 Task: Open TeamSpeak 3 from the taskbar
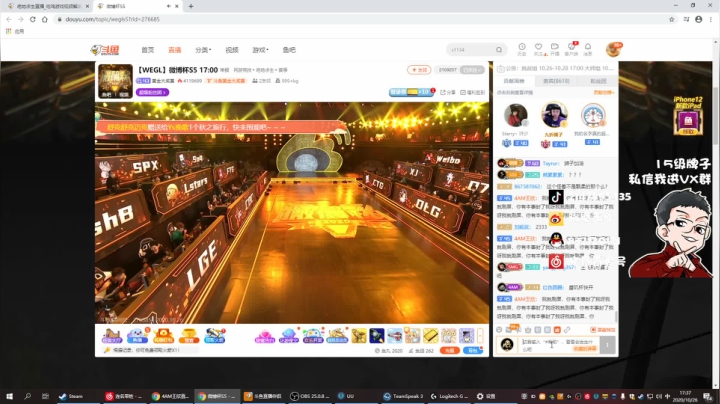pyautogui.click(x=403, y=396)
